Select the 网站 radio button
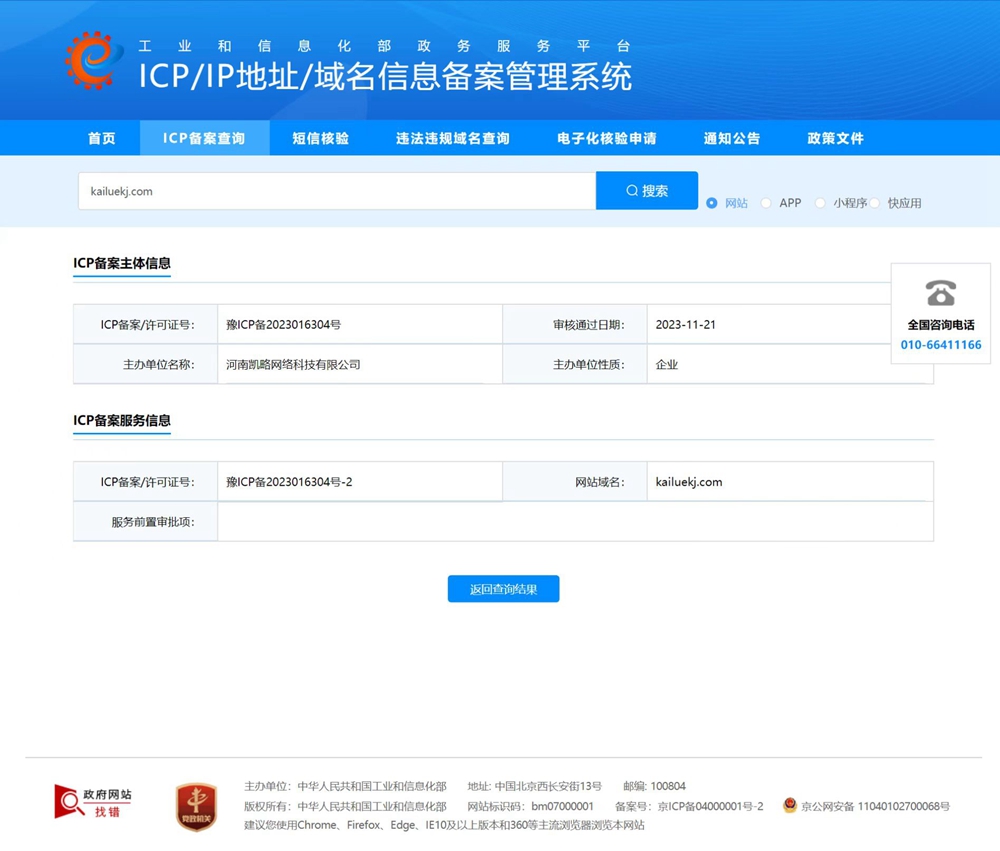 [712, 203]
